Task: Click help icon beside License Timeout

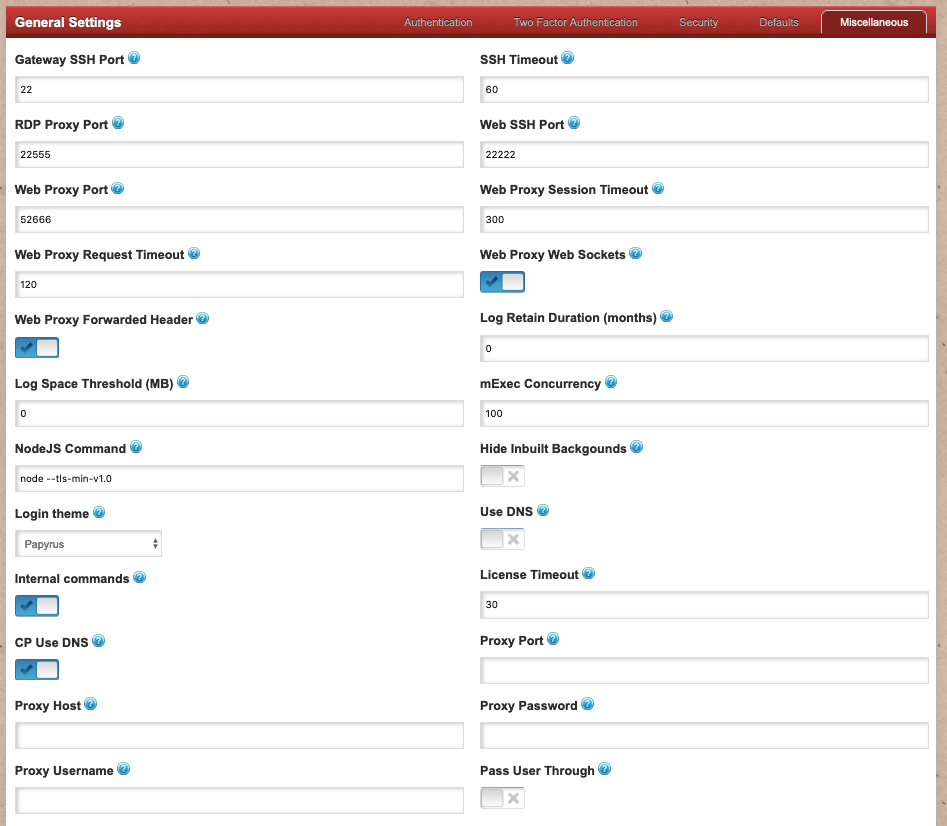Action: click(x=589, y=574)
